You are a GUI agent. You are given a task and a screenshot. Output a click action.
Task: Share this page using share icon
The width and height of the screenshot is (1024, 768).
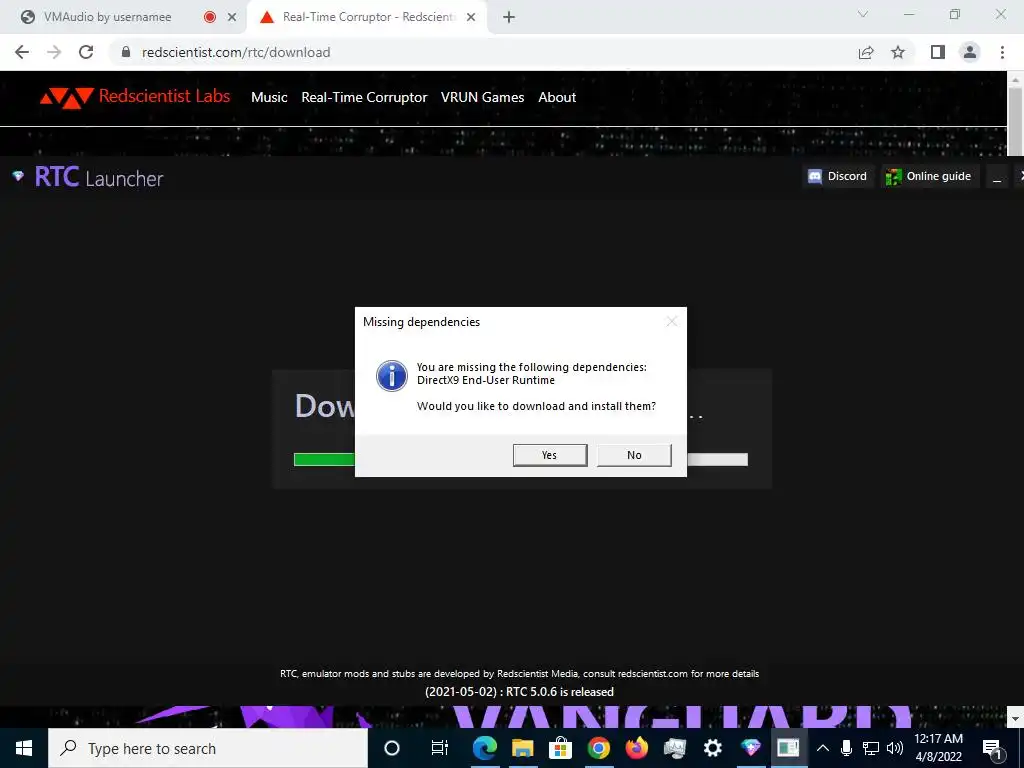[866, 52]
